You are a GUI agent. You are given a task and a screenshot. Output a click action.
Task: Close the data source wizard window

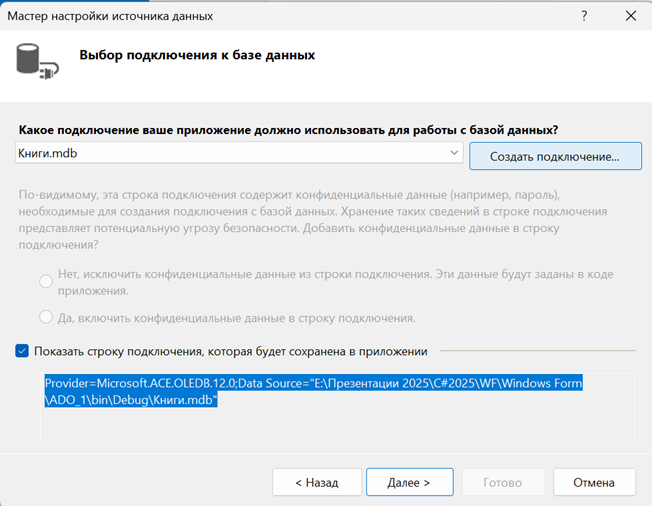click(x=629, y=16)
